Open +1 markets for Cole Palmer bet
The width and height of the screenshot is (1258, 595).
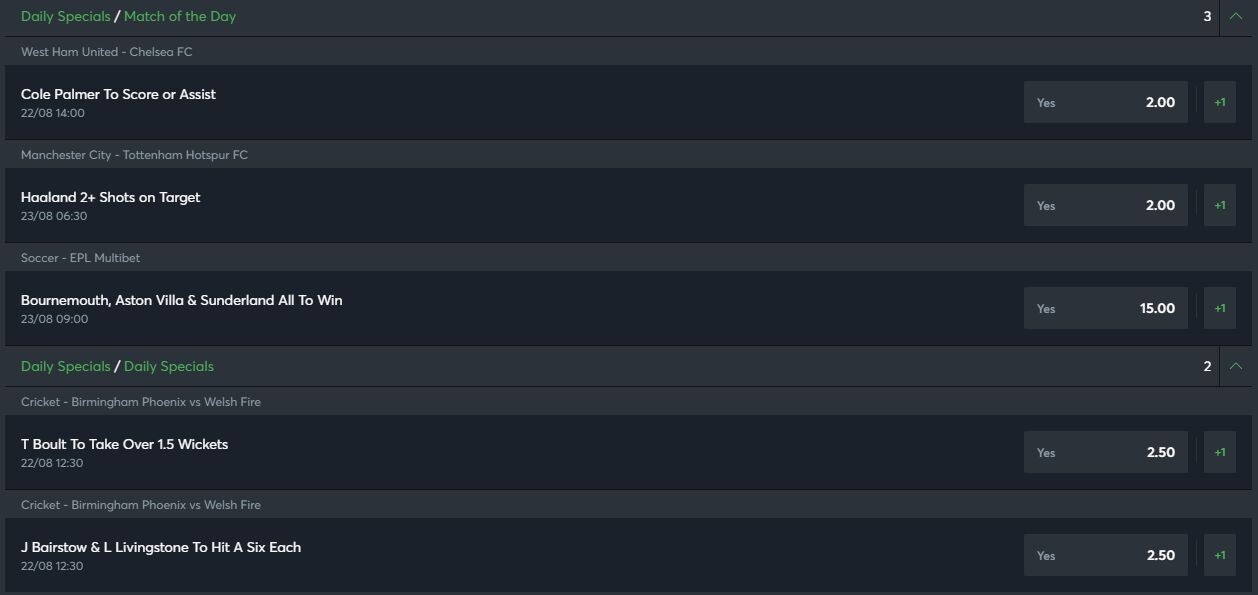click(1220, 102)
